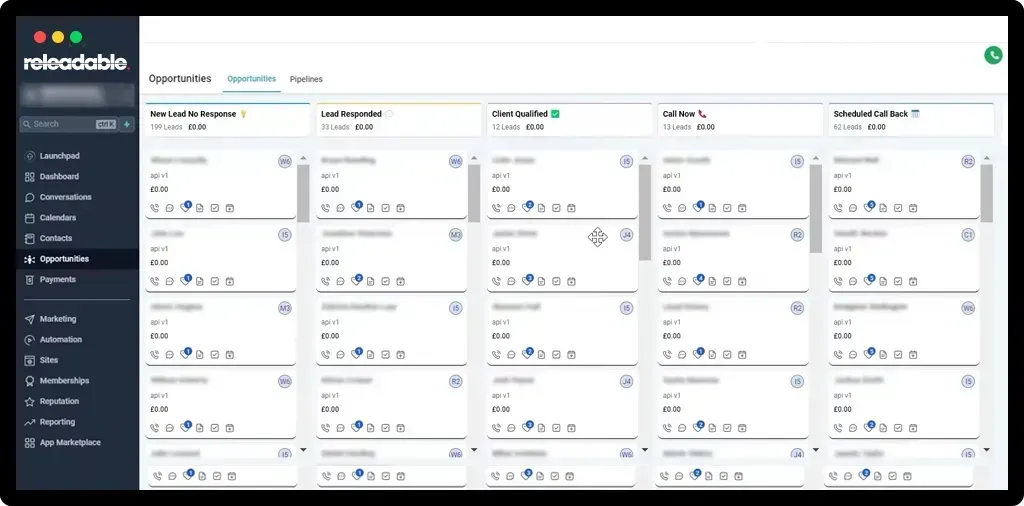The image size is (1024, 506).
Task: Open tasks on the M3 card in New Lead No Response
Action: (x=215, y=355)
